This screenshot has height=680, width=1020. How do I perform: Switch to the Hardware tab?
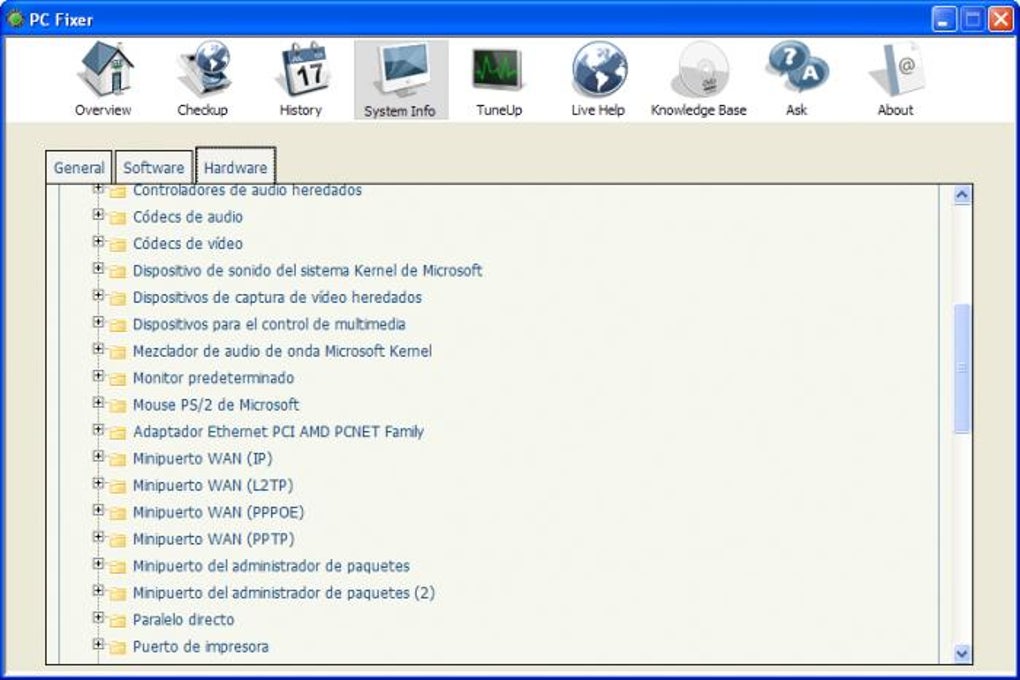click(x=235, y=167)
